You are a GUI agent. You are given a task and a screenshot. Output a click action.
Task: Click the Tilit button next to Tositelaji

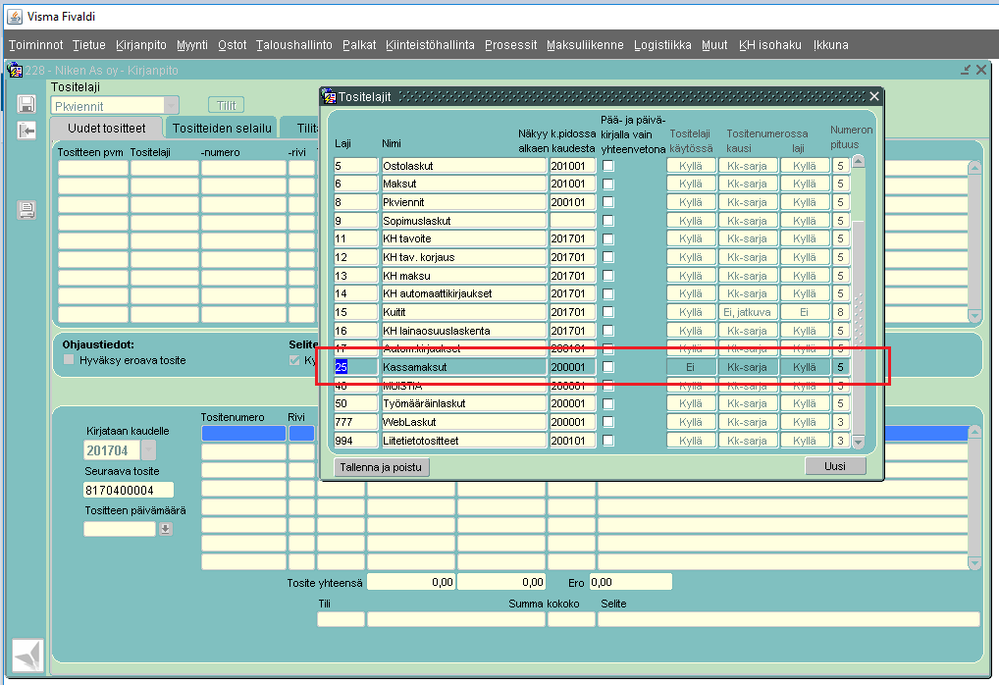[226, 105]
